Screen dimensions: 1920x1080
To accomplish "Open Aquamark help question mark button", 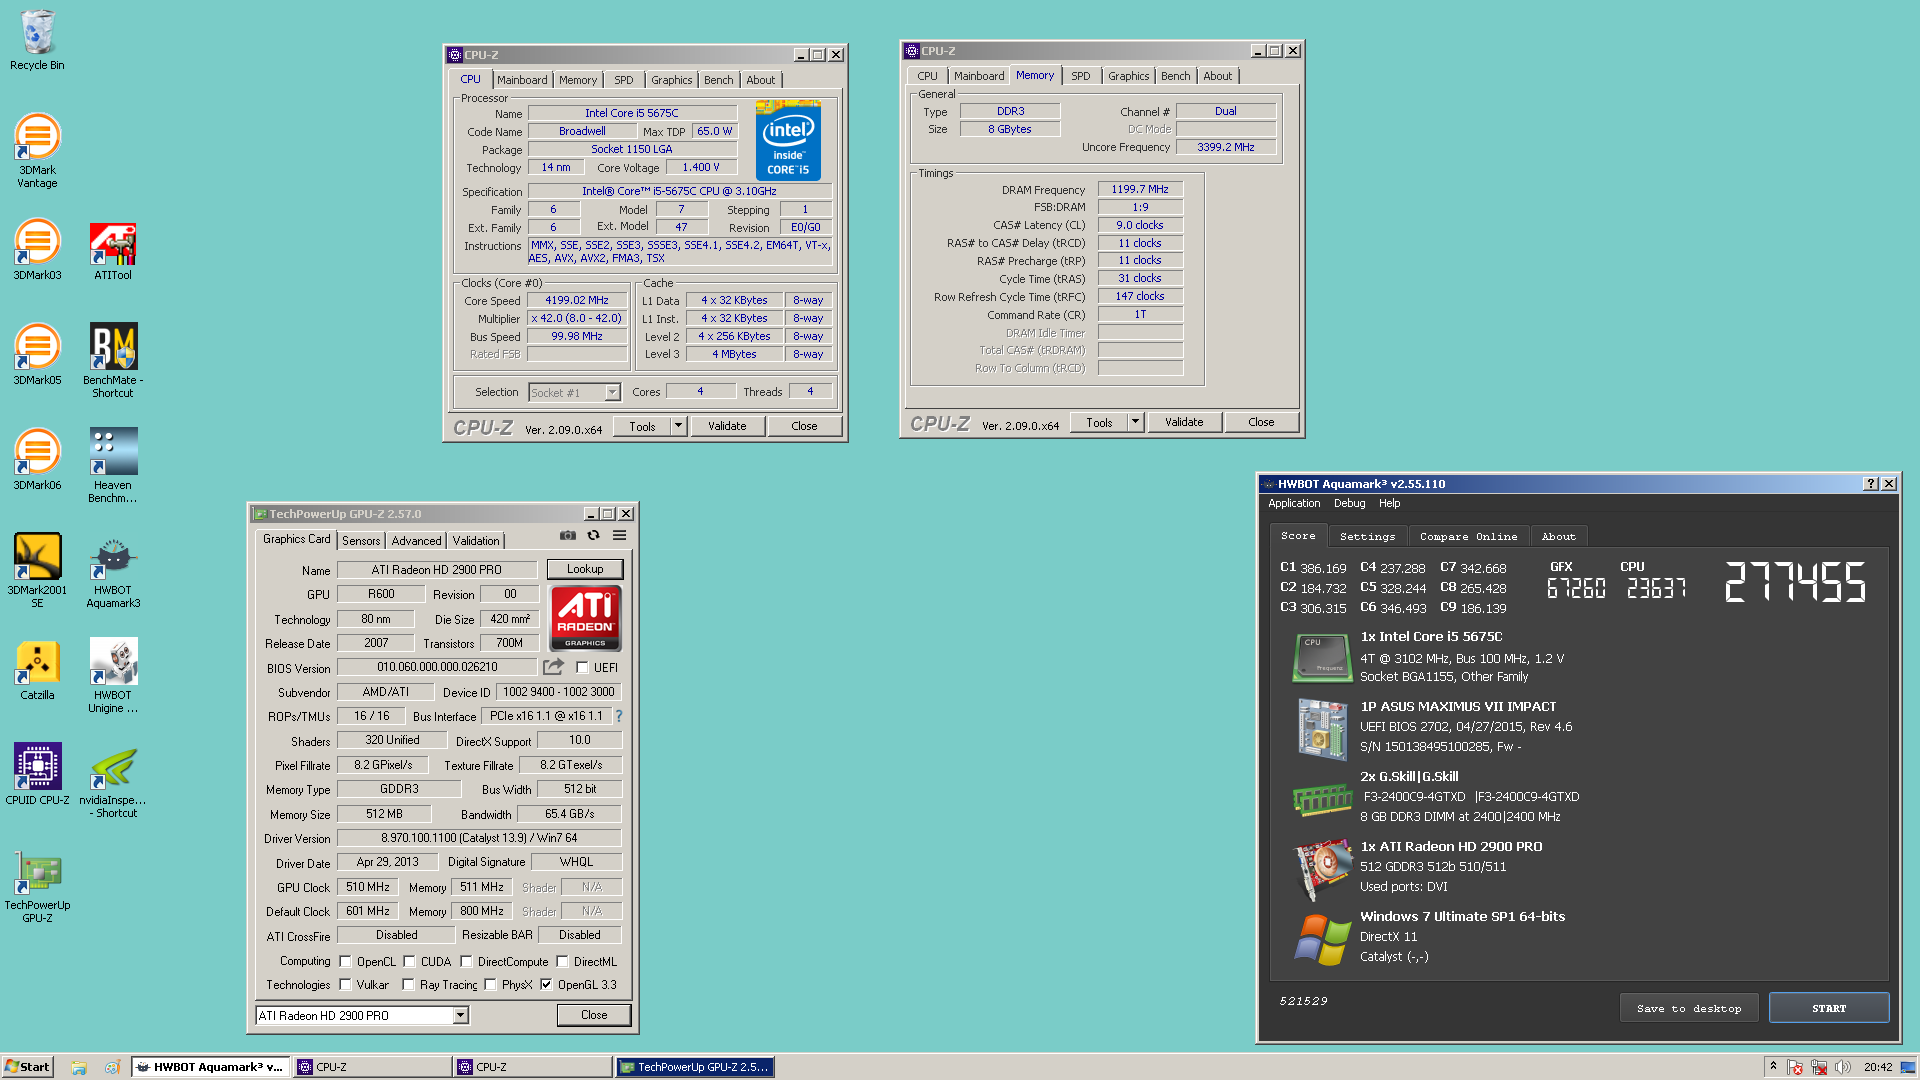I will coord(1871,484).
